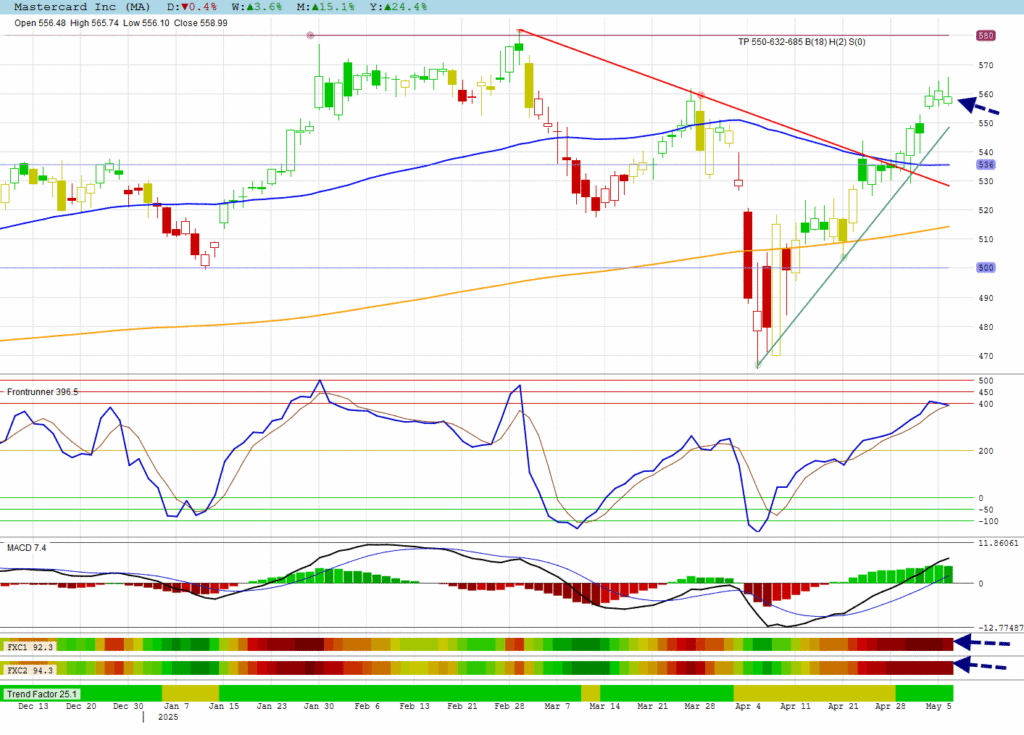This screenshot has height=735, width=1024.
Task: Click the 200 level on the Frontrunner axis
Action: [x=985, y=451]
